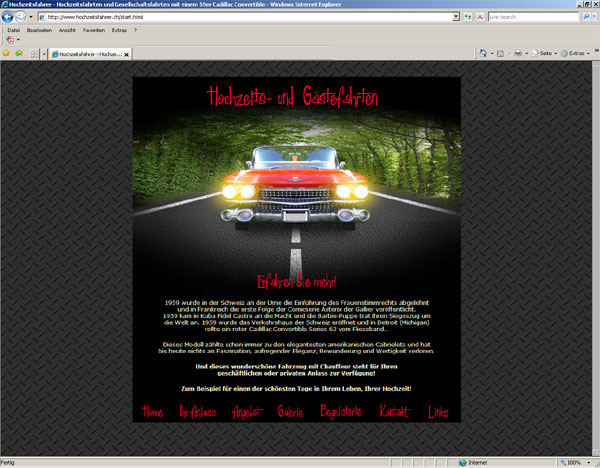Close the Hochzeitsfahrer tab
Image resolution: width=600 pixels, height=468 pixels.
(x=126, y=55)
